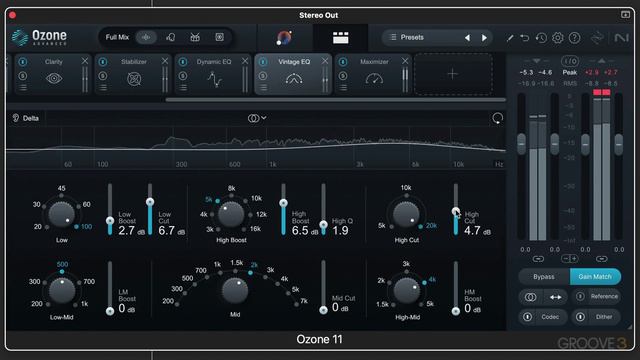The height and width of the screenshot is (360, 640).
Task: Select the drums focus icon in the toolbar
Action: 195,37
